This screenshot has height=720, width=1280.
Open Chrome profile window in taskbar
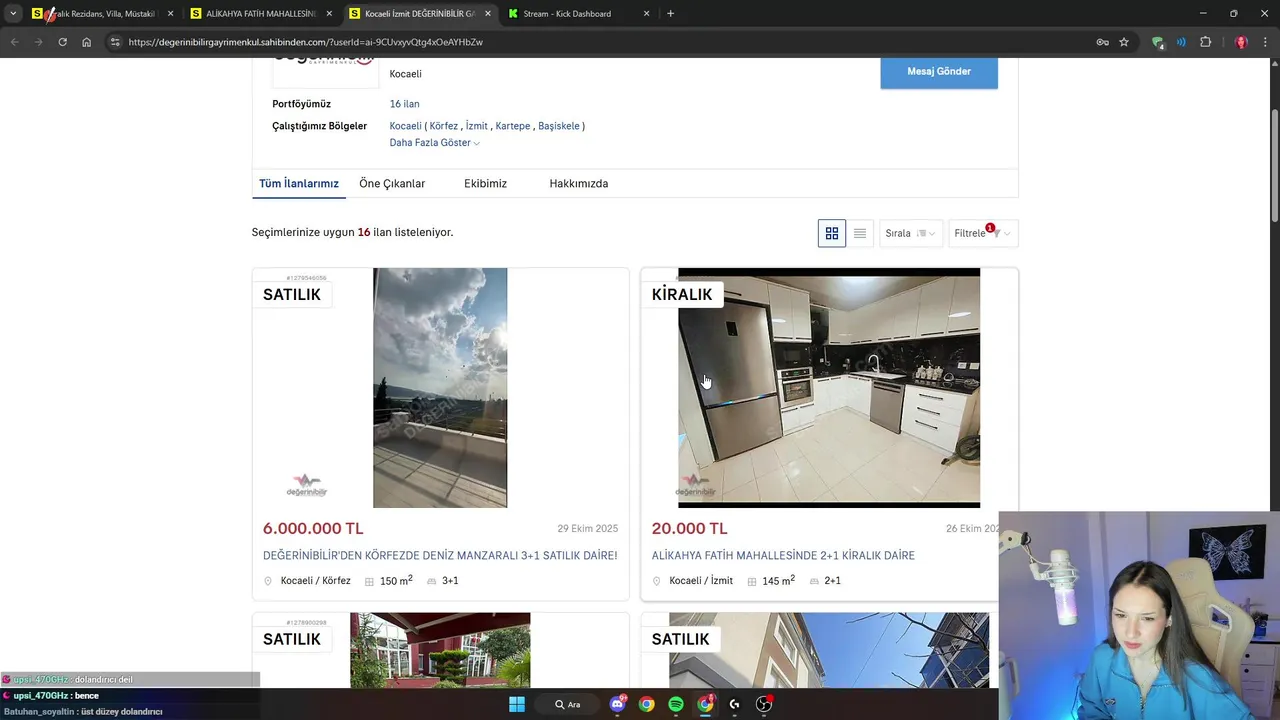706,704
